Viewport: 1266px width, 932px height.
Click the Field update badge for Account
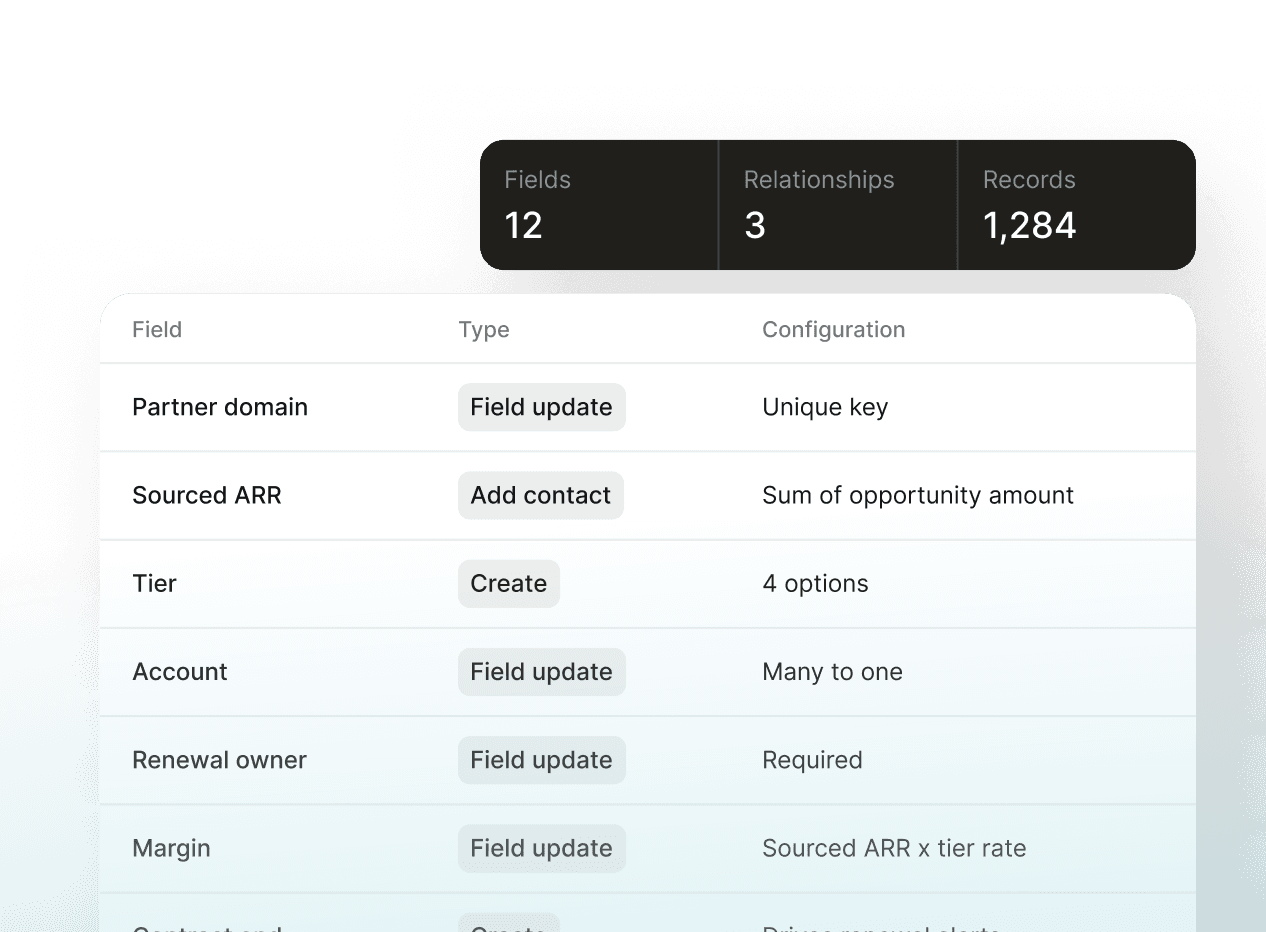tap(542, 672)
